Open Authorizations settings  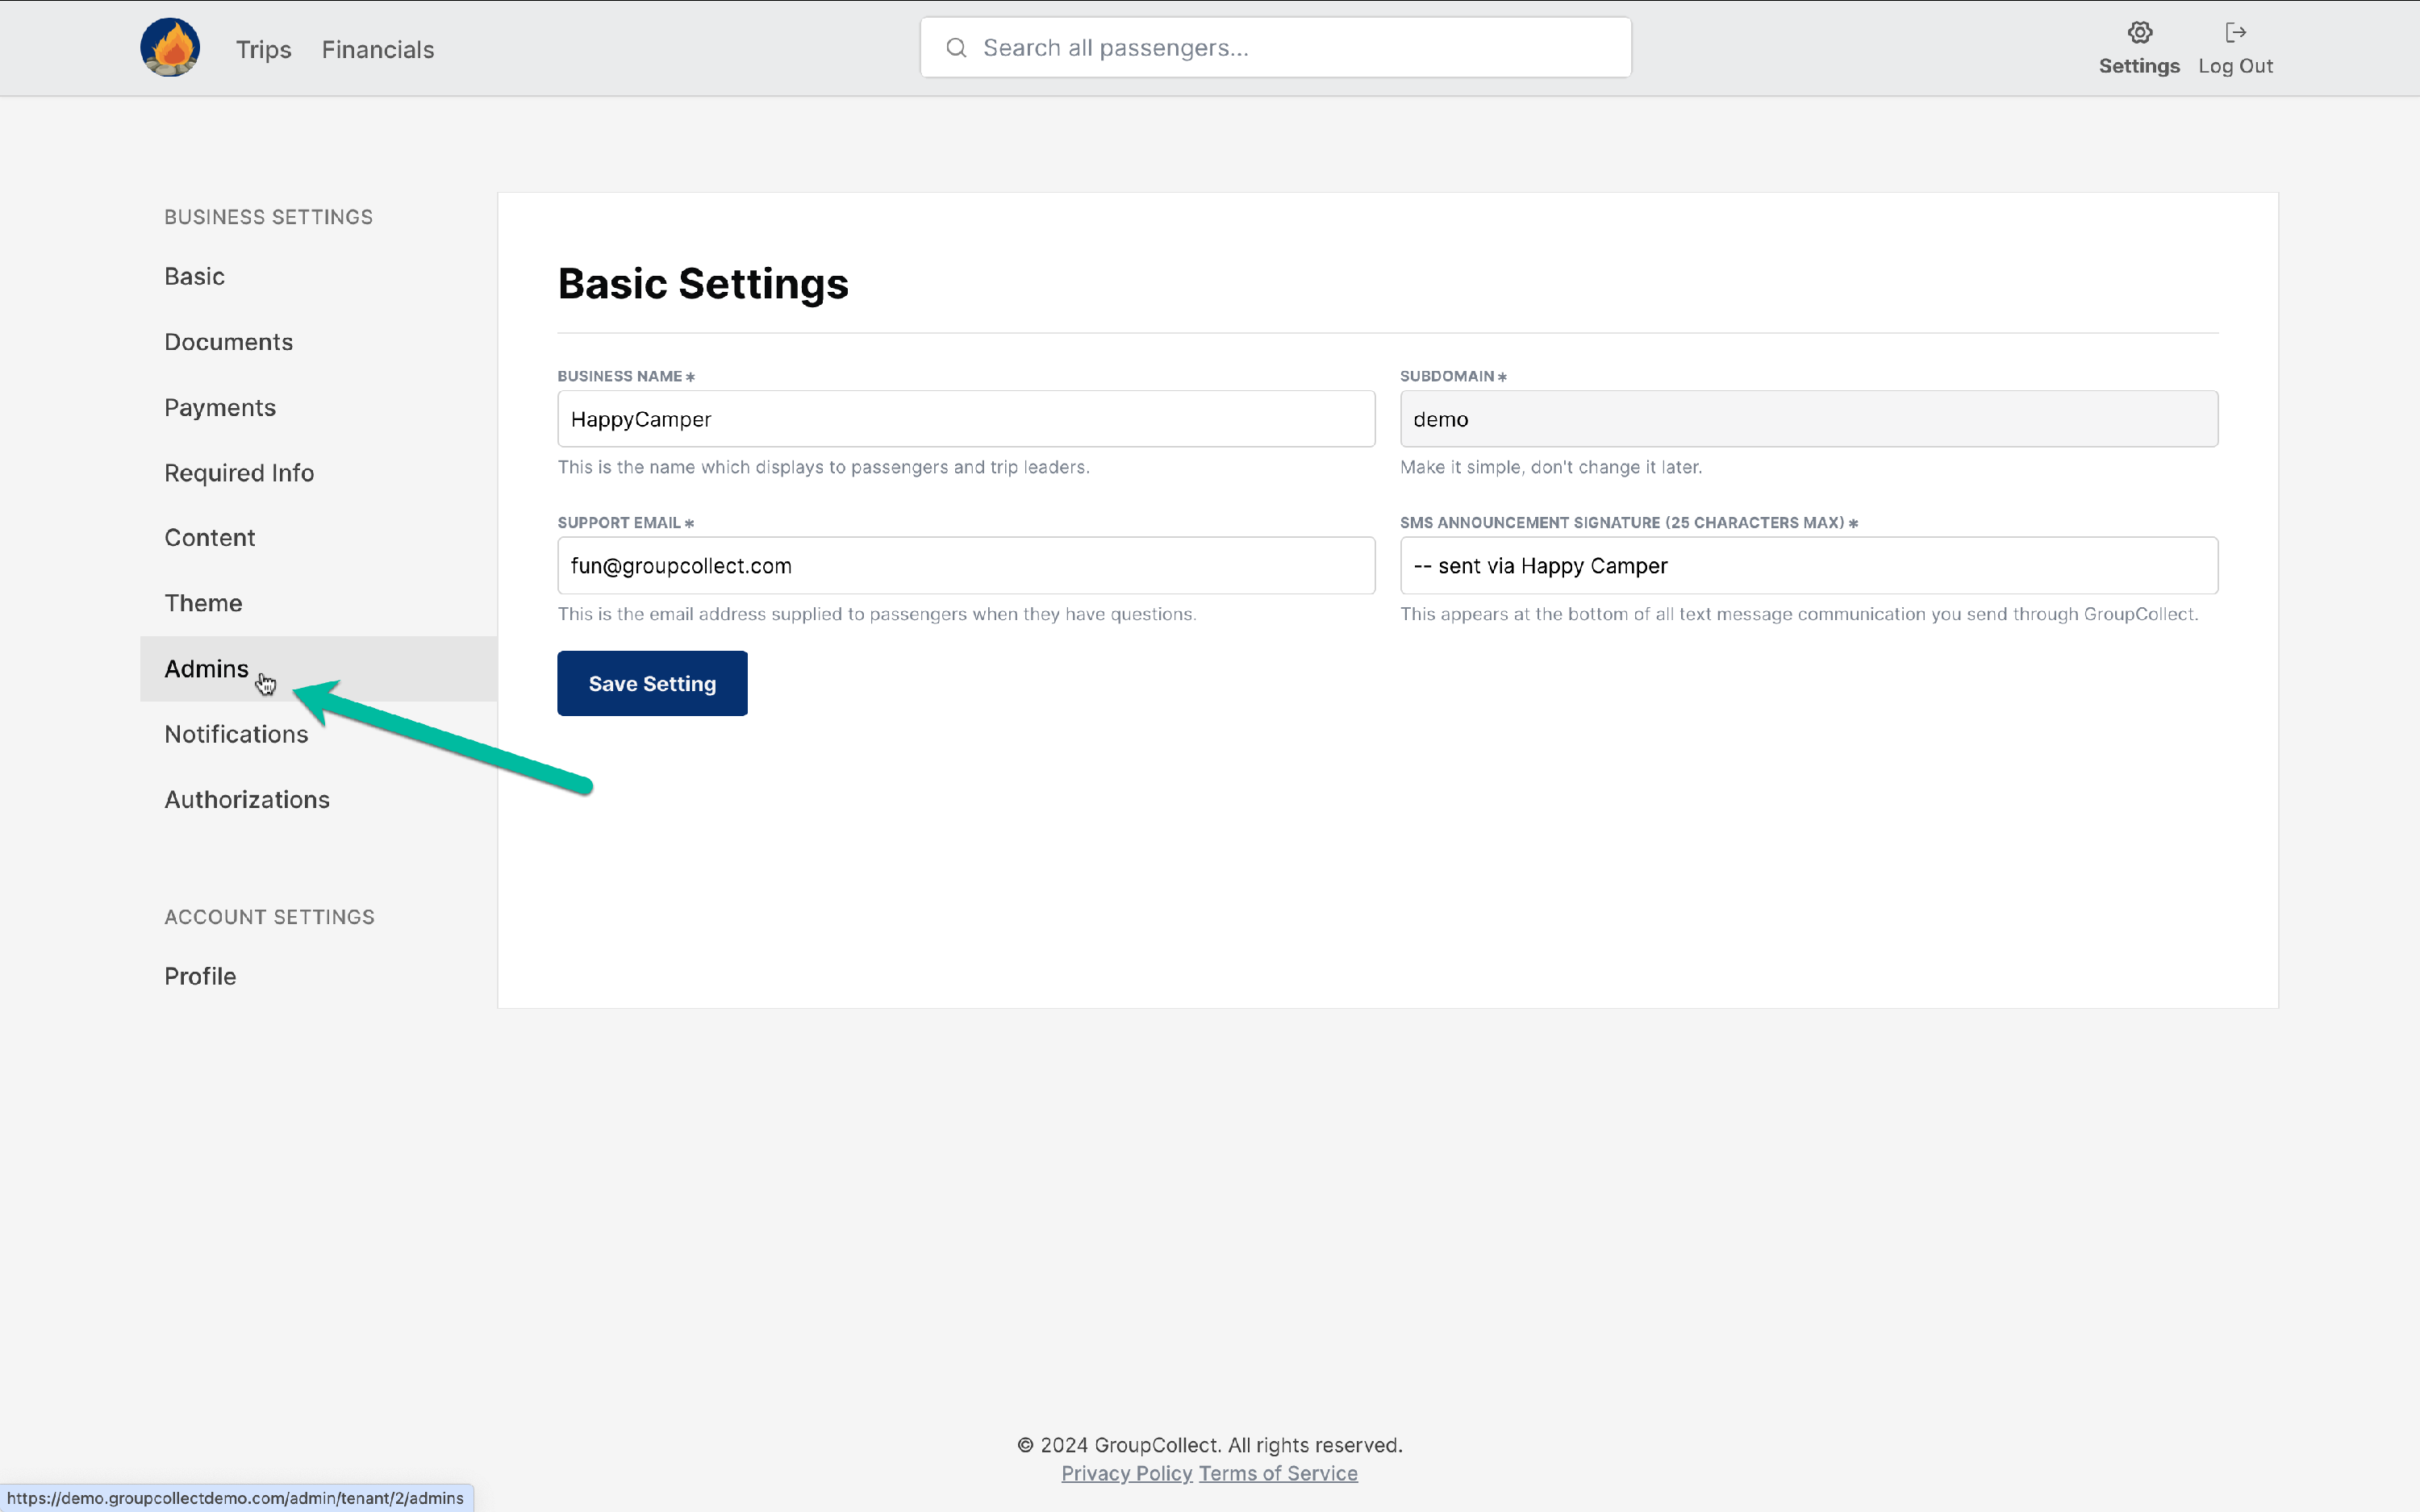point(246,799)
